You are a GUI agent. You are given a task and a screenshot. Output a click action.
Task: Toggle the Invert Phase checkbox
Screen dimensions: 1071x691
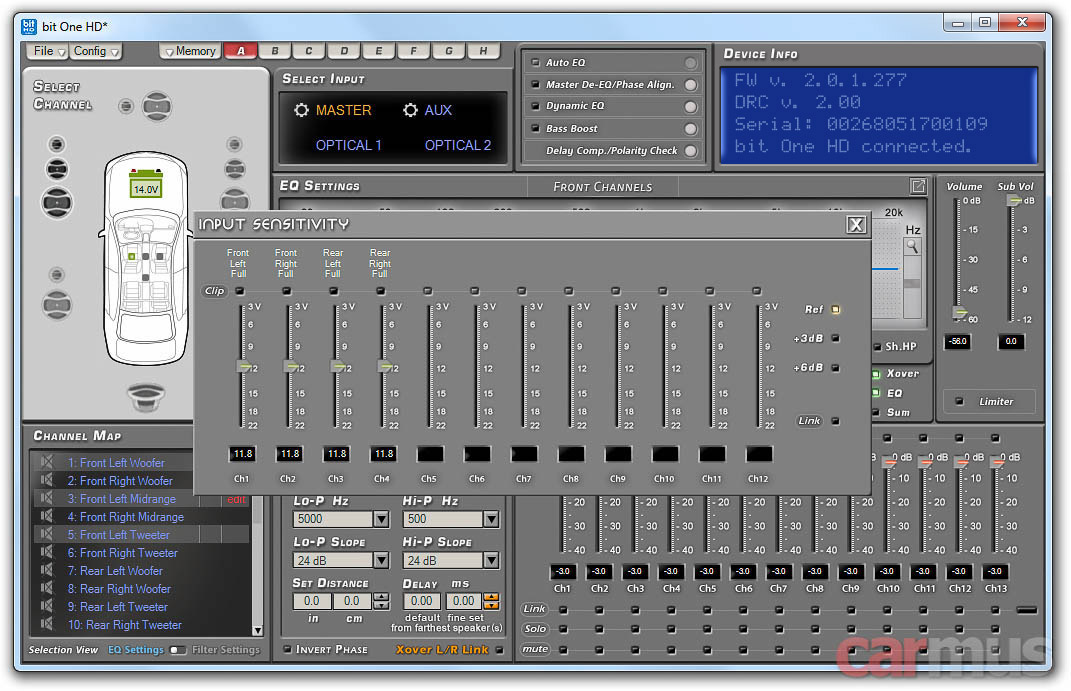288,649
